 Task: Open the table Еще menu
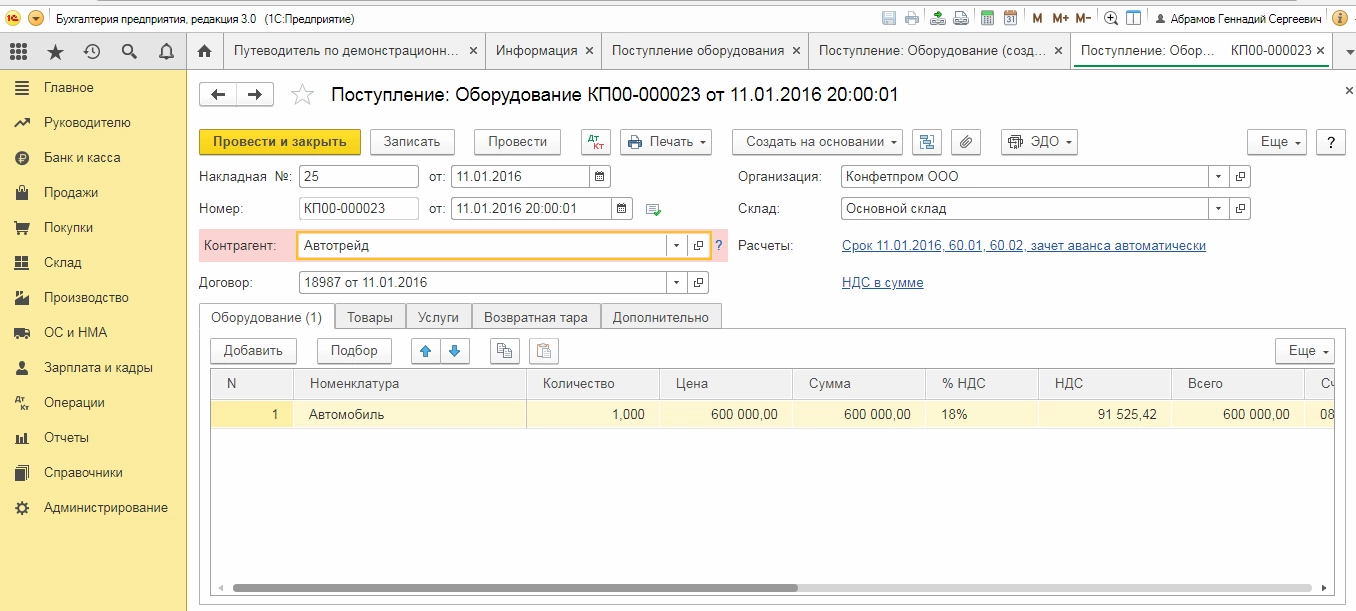coord(1305,351)
